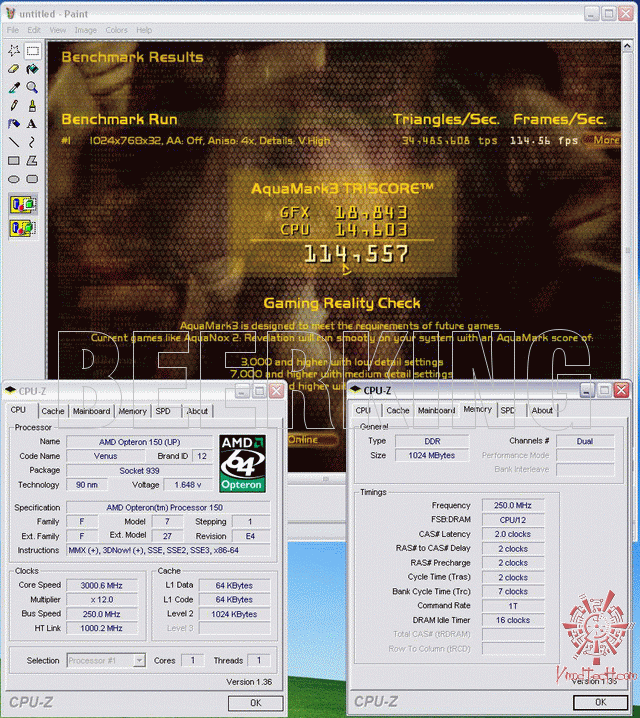This screenshot has height=718, width=640.
Task: Select the Line tool
Action: pyautogui.click(x=14, y=142)
